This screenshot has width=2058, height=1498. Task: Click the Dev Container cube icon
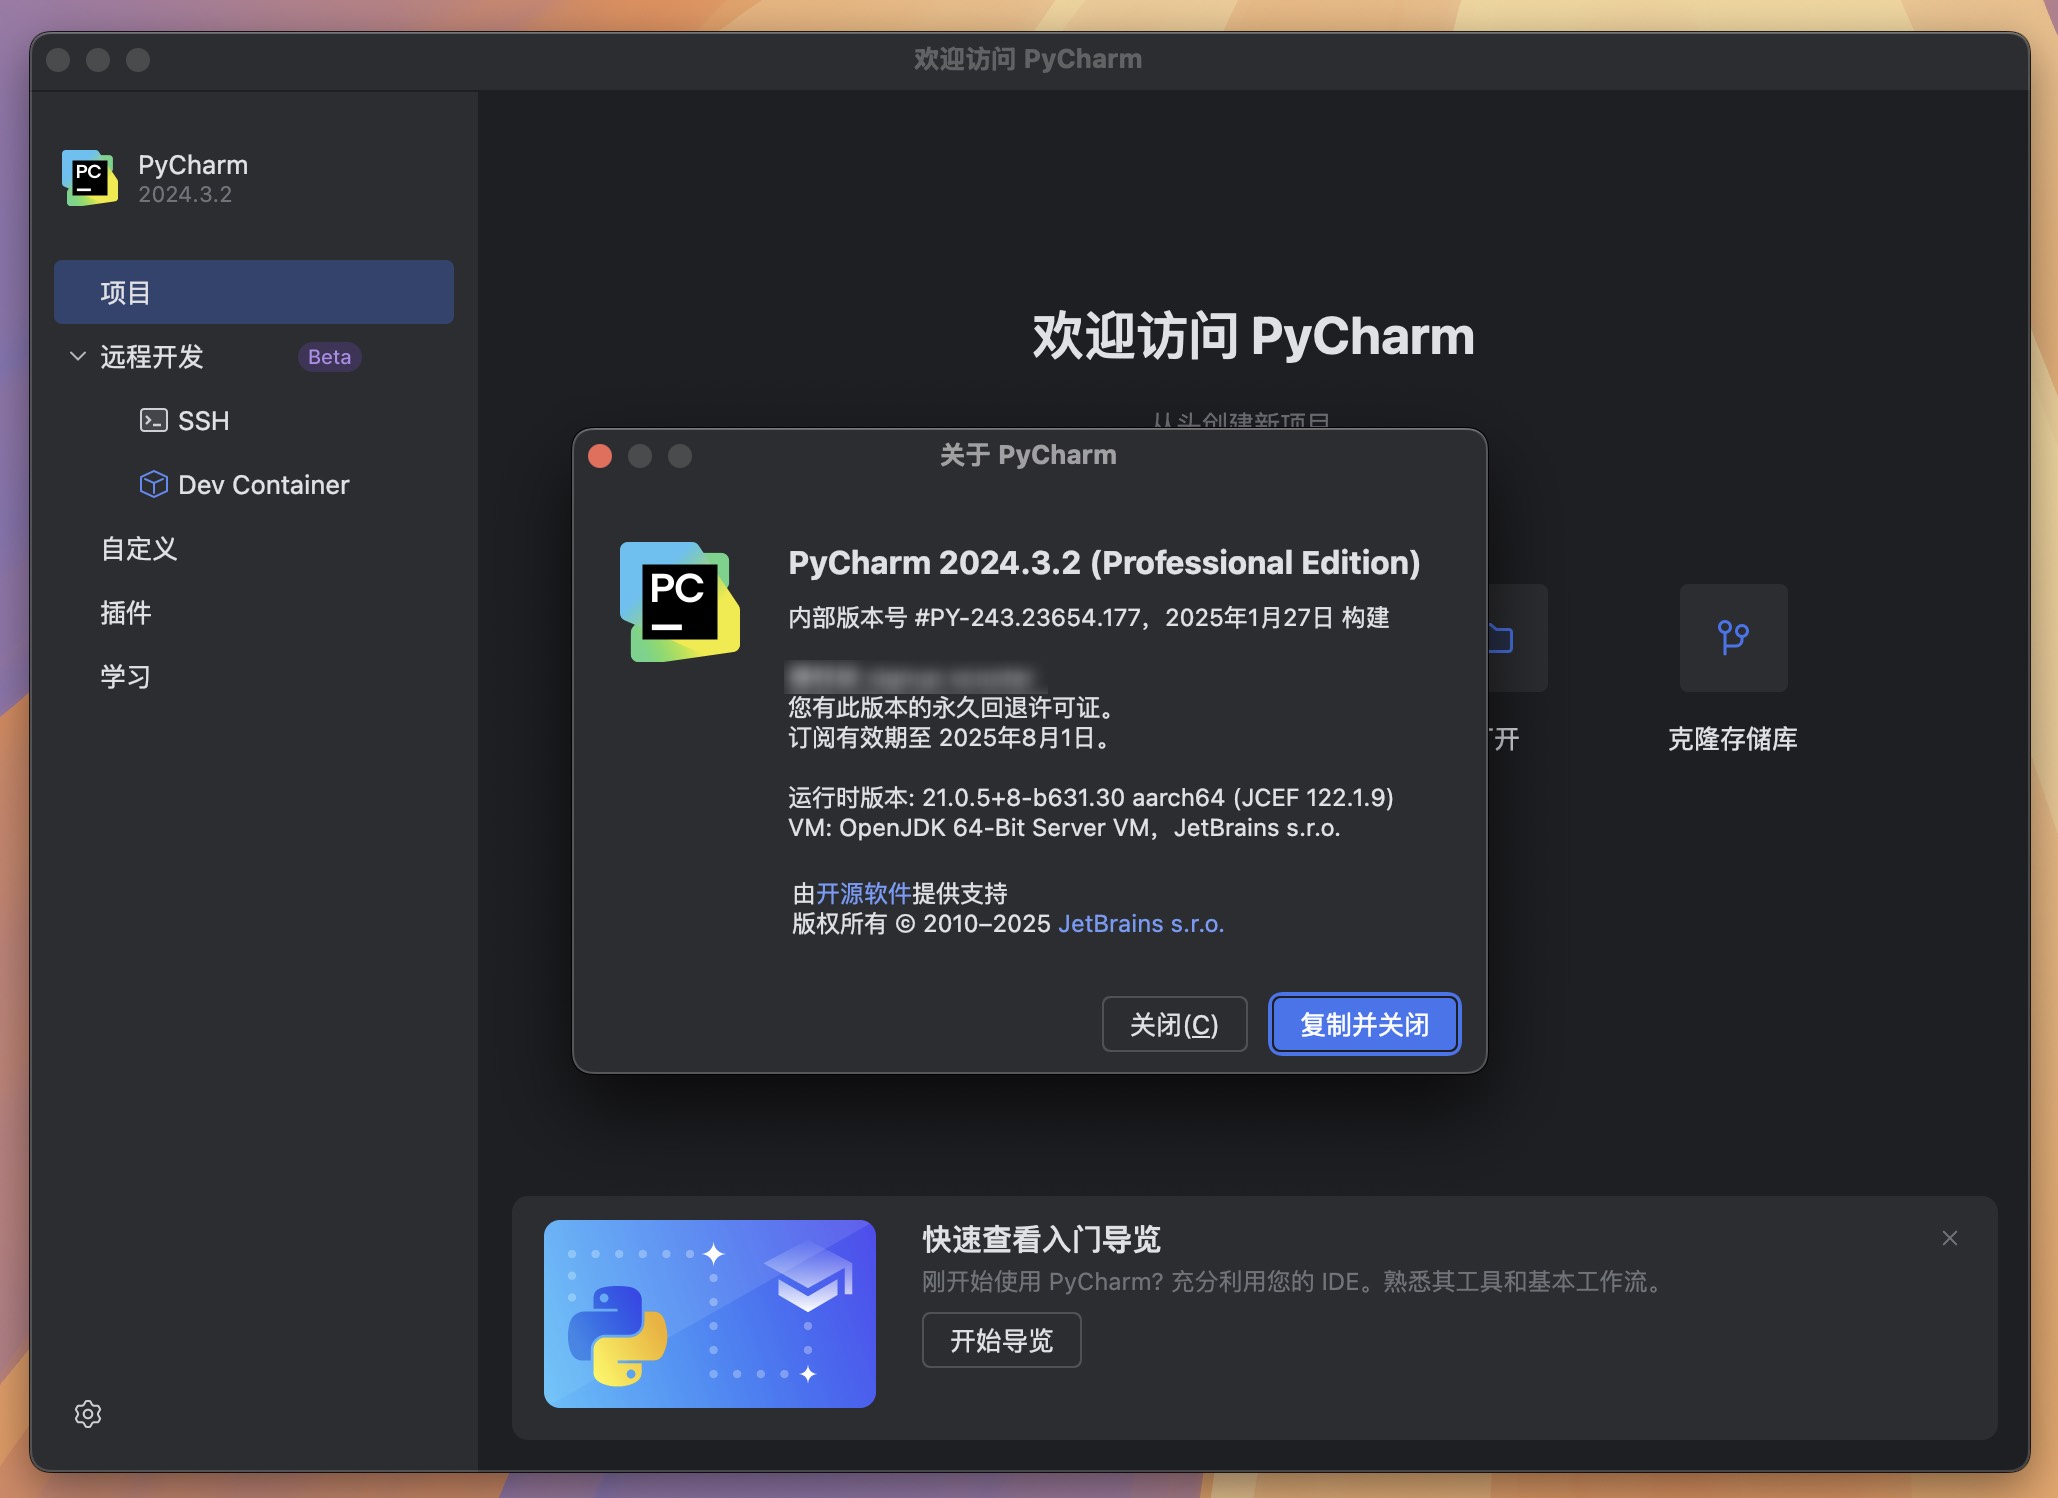click(x=153, y=484)
